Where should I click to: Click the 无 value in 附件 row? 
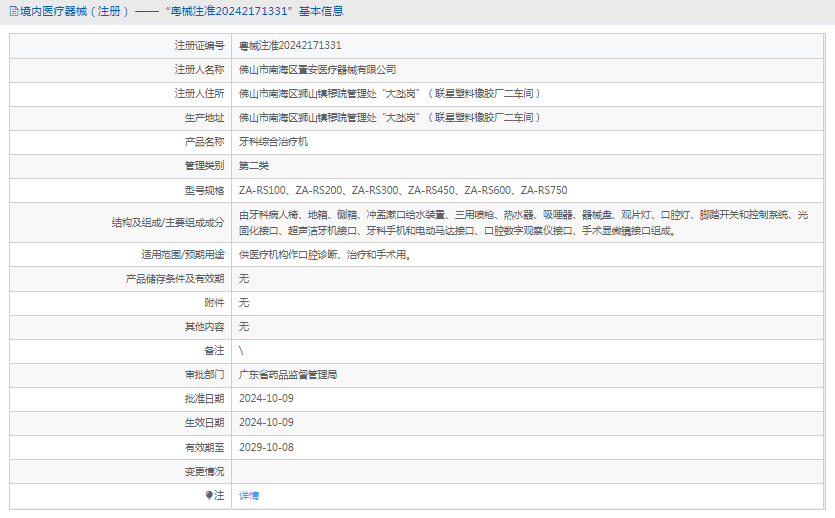pyautogui.click(x=244, y=303)
